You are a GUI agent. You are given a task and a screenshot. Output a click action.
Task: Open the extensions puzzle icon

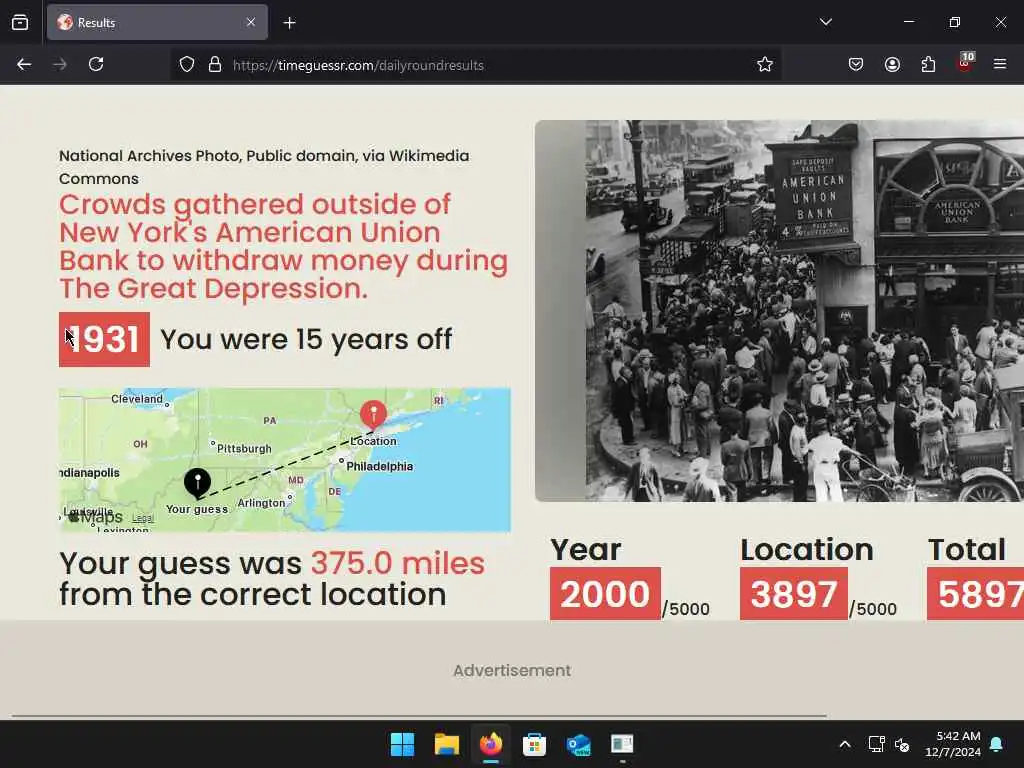tap(928, 64)
